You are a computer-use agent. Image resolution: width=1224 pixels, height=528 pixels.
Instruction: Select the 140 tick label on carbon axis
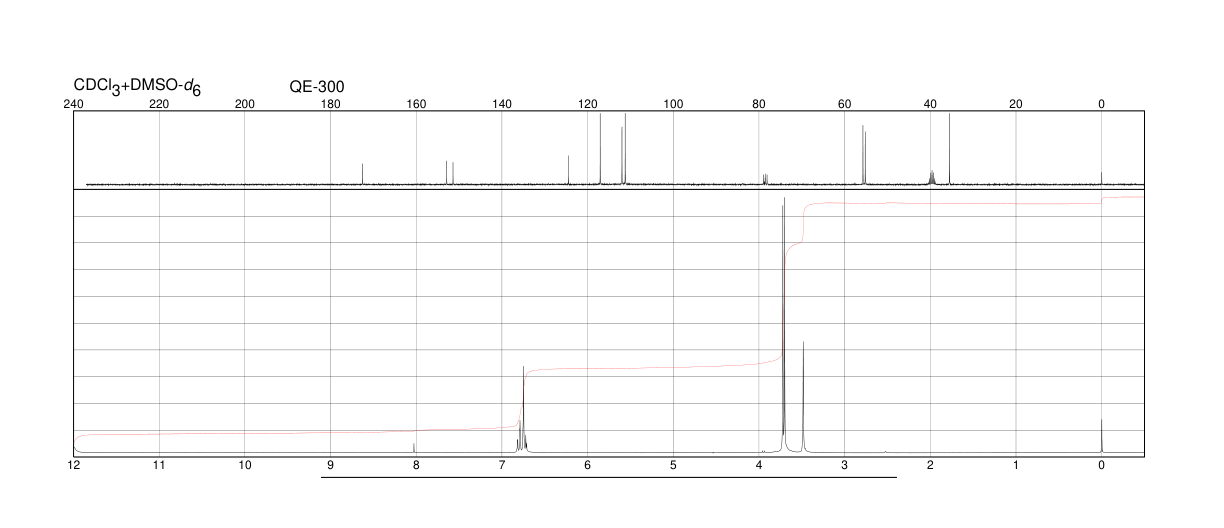[502, 104]
